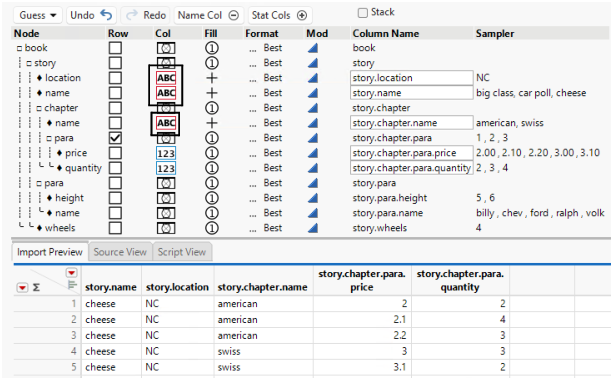Check the Row checkbox for book

[x=115, y=48]
